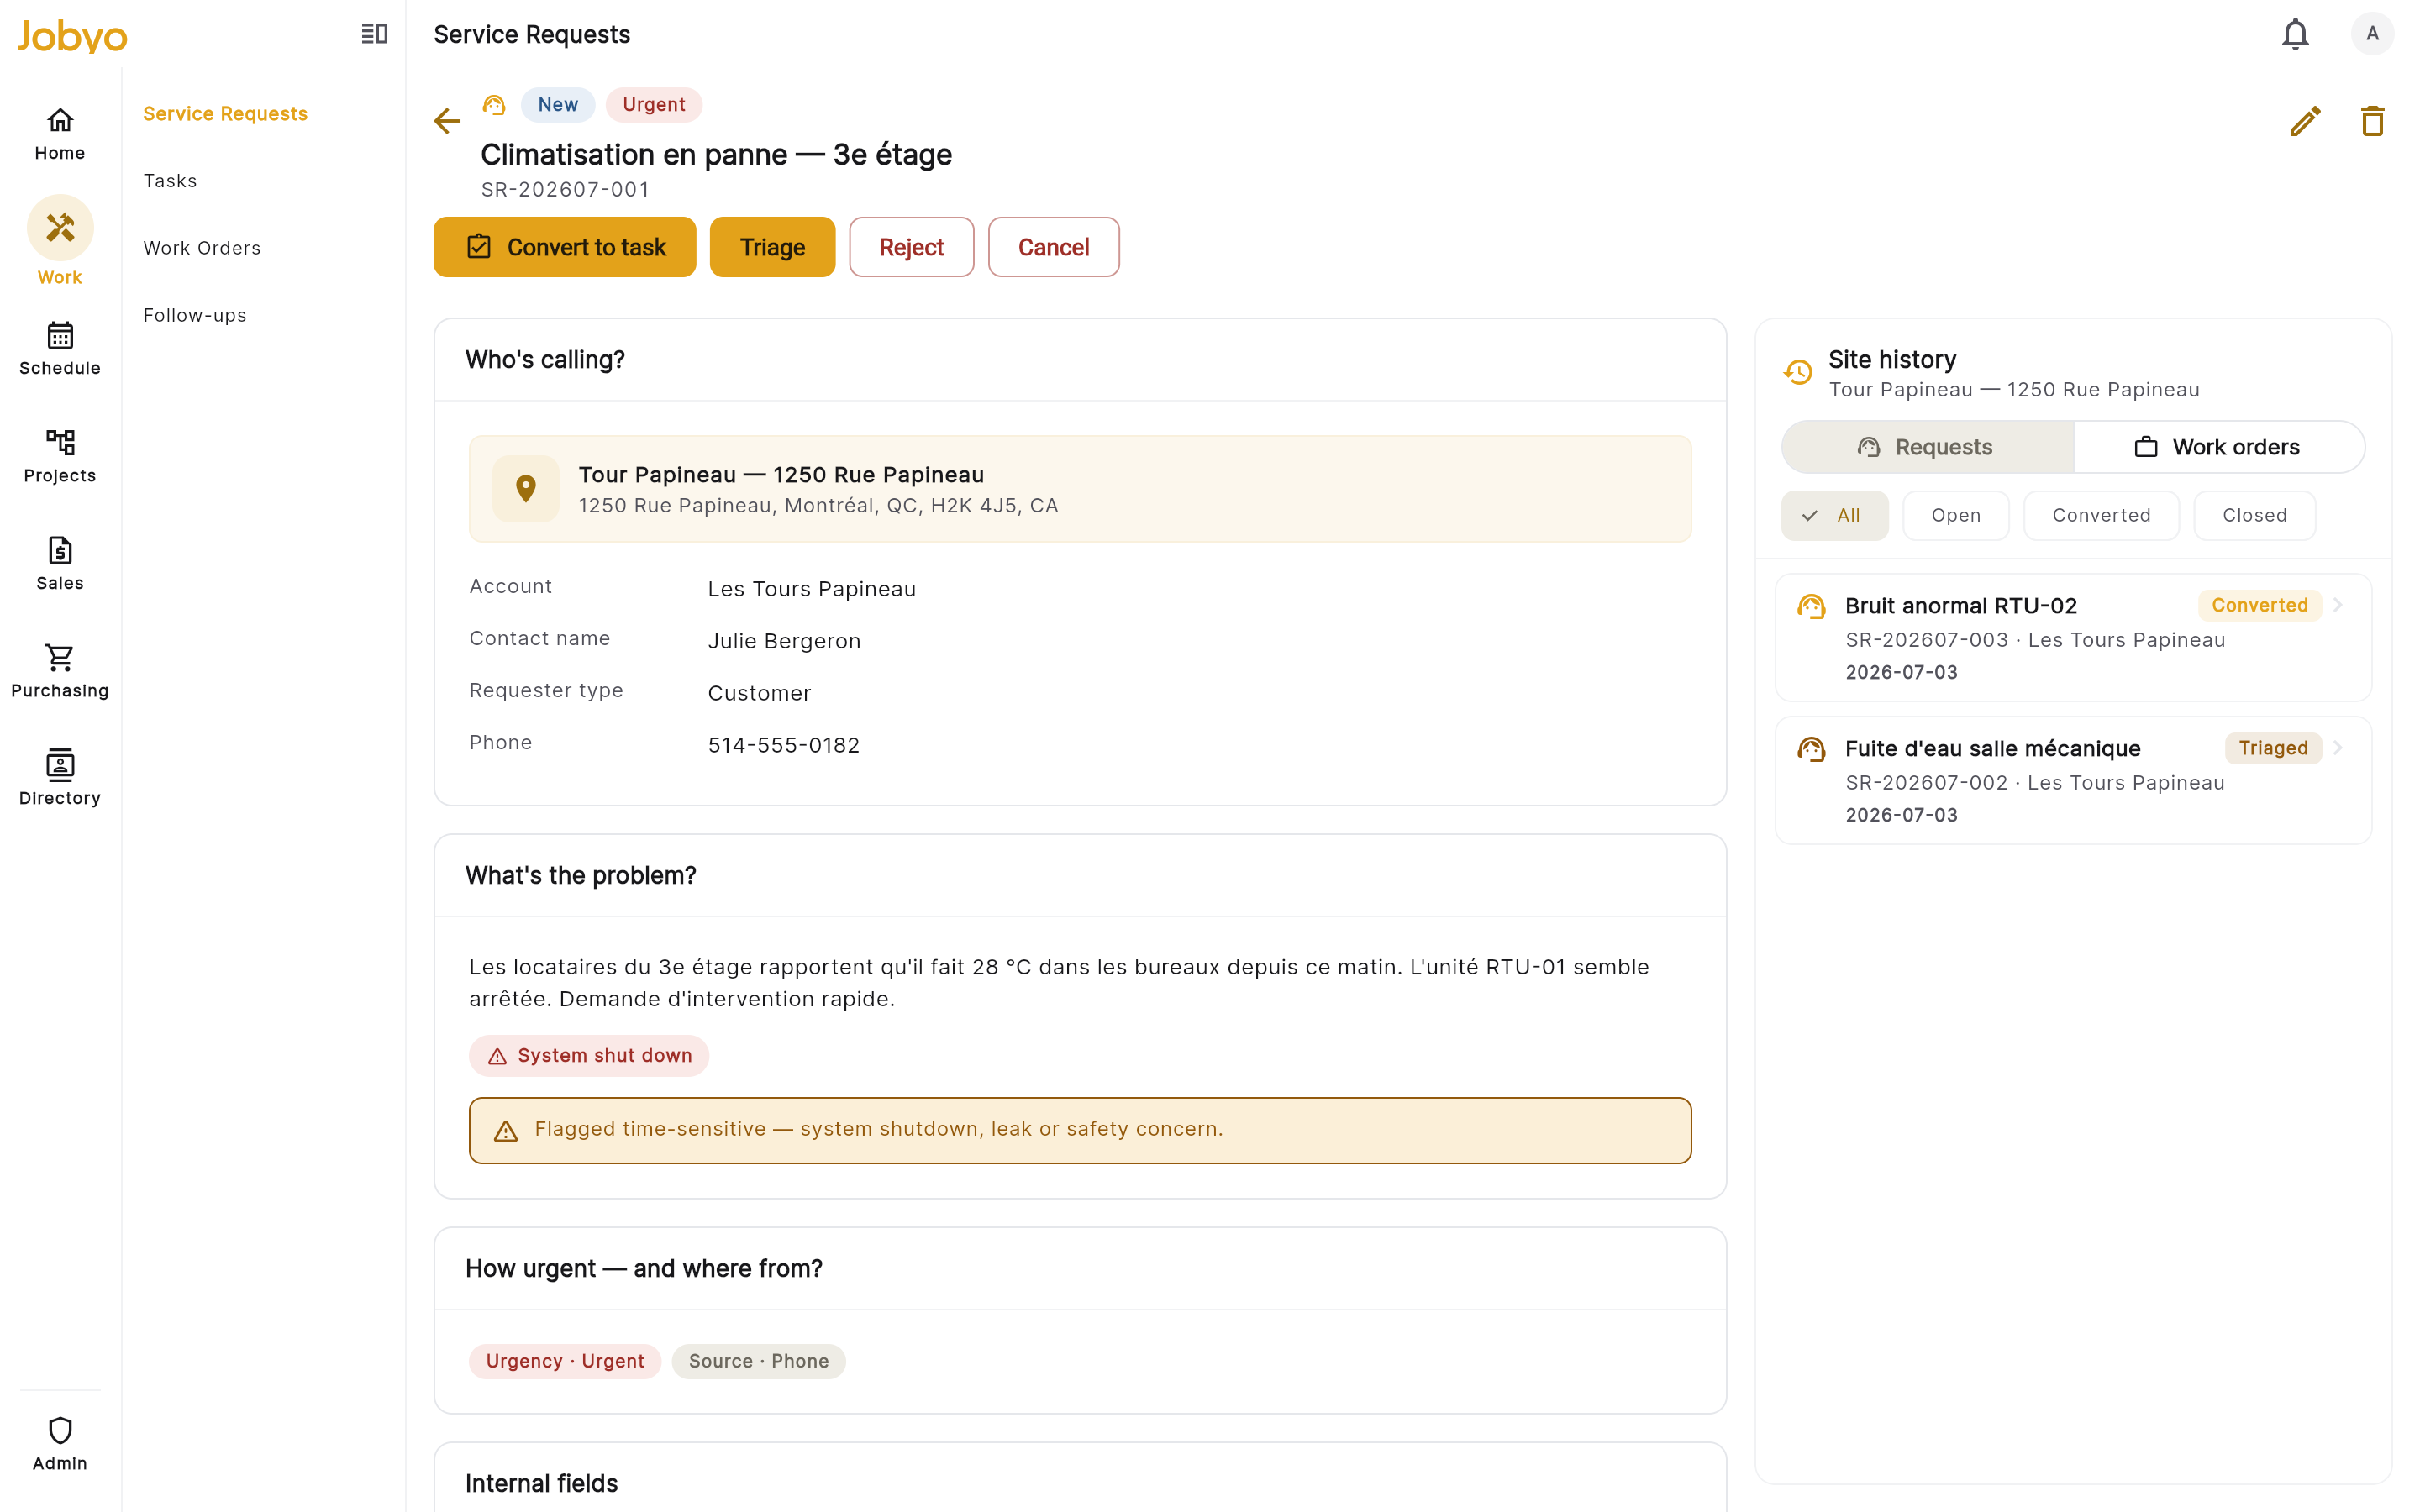Open the Sales section
This screenshot has height=1512, width=2420.
(x=60, y=564)
